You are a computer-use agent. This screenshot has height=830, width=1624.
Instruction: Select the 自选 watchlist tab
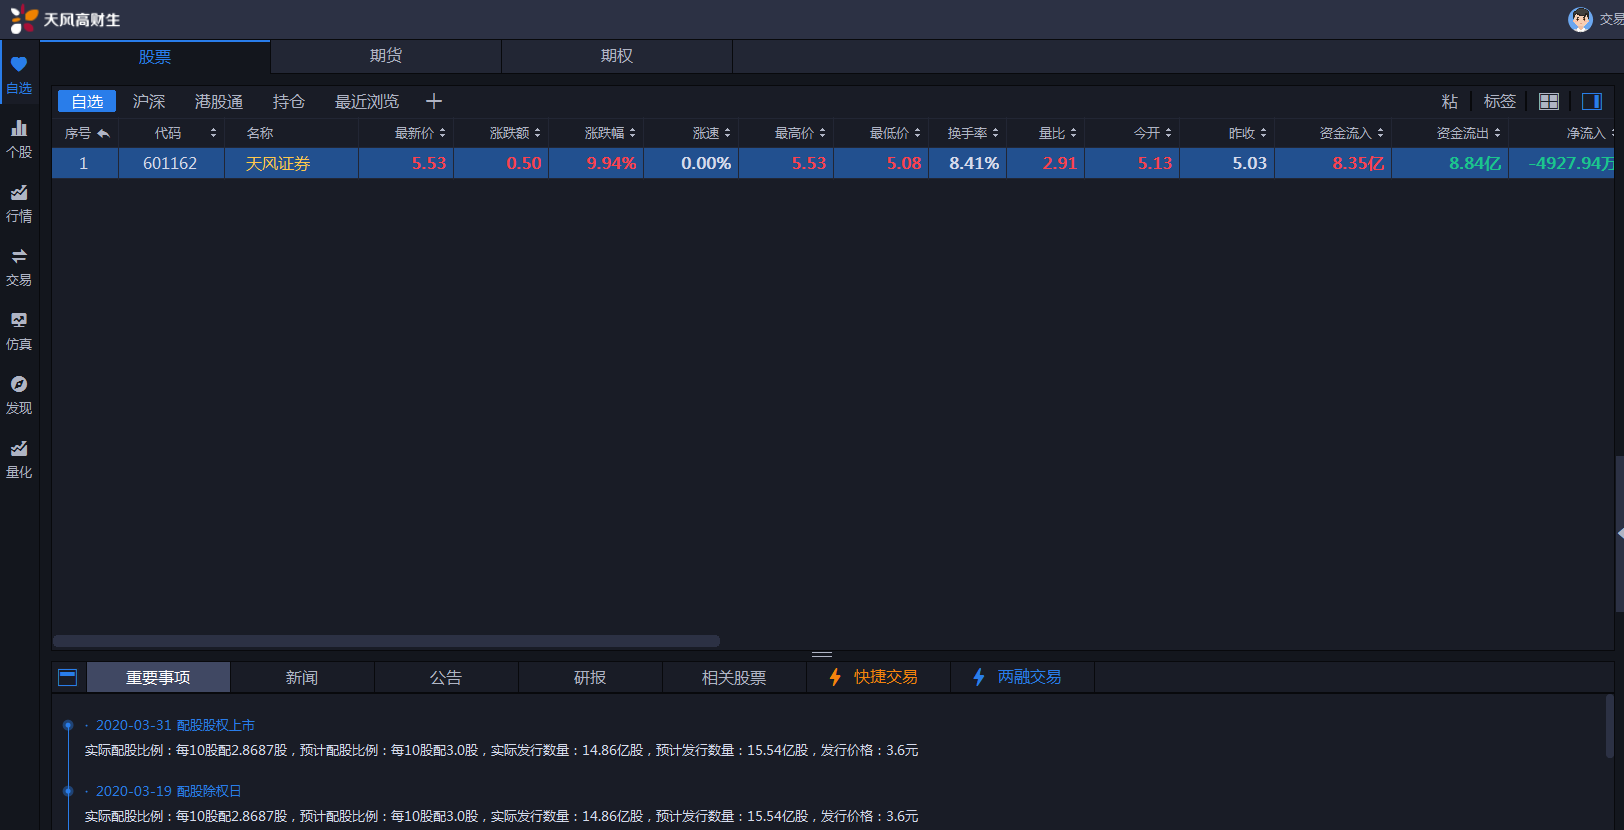click(x=87, y=101)
